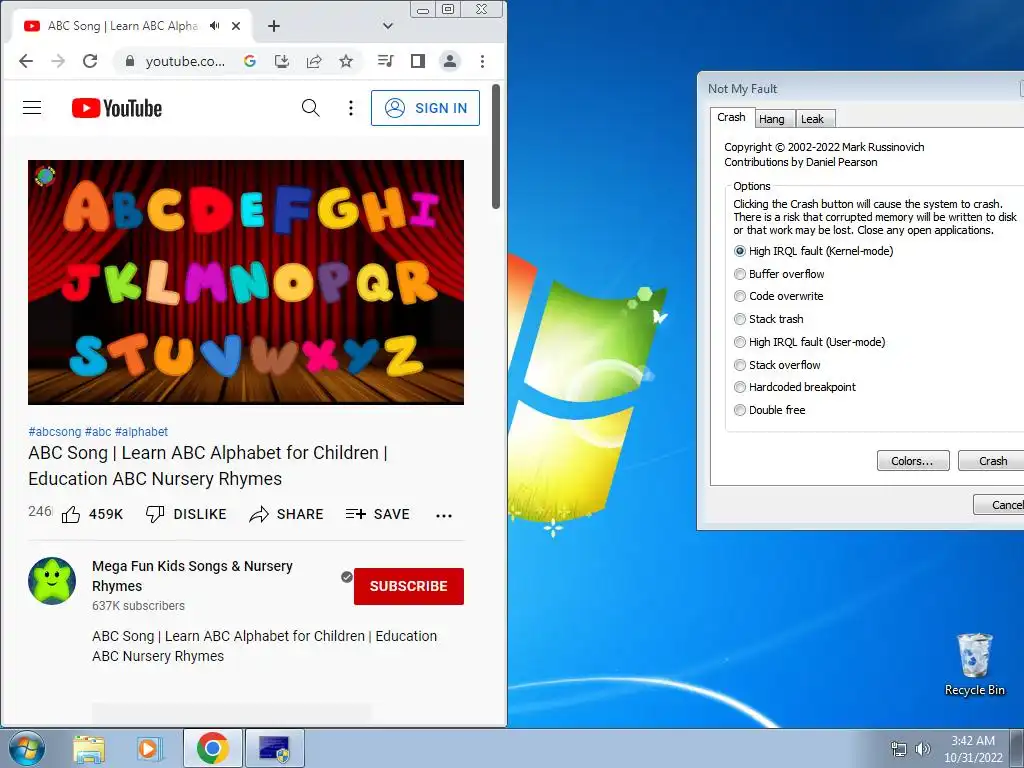Click the forward navigation arrow
The image size is (1024, 768).
[x=58, y=61]
